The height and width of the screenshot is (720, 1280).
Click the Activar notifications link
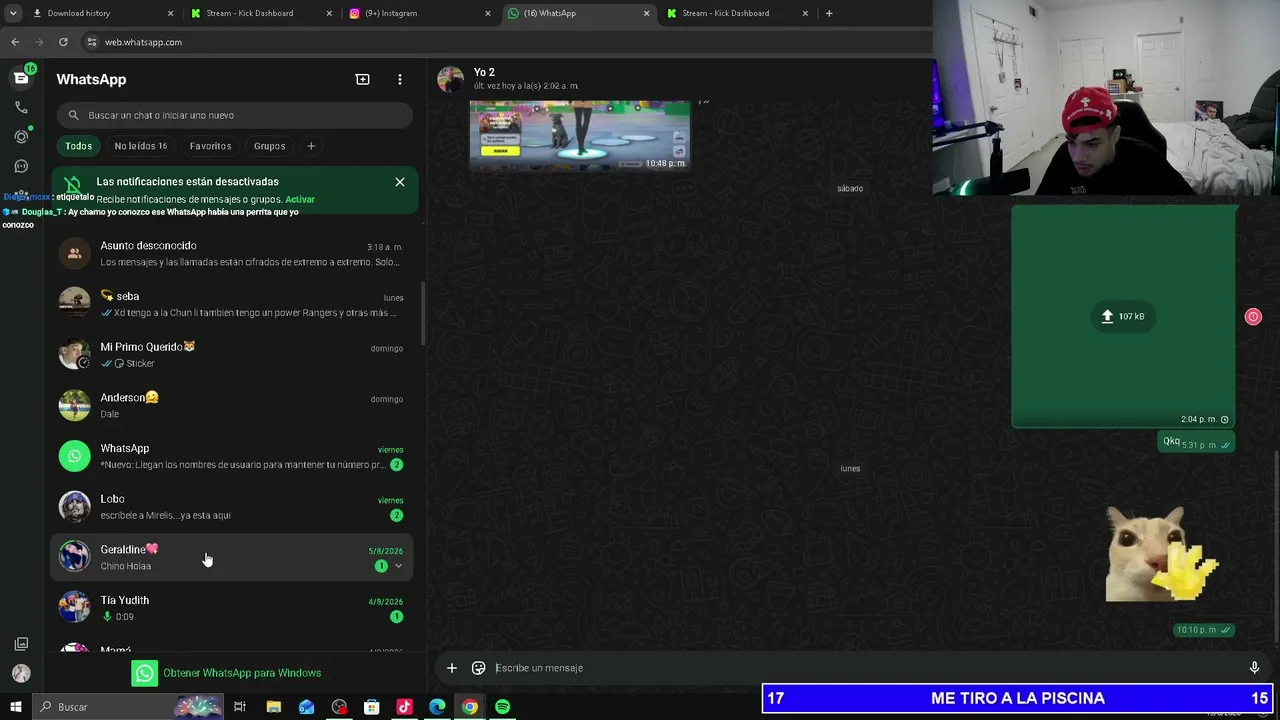(x=300, y=199)
